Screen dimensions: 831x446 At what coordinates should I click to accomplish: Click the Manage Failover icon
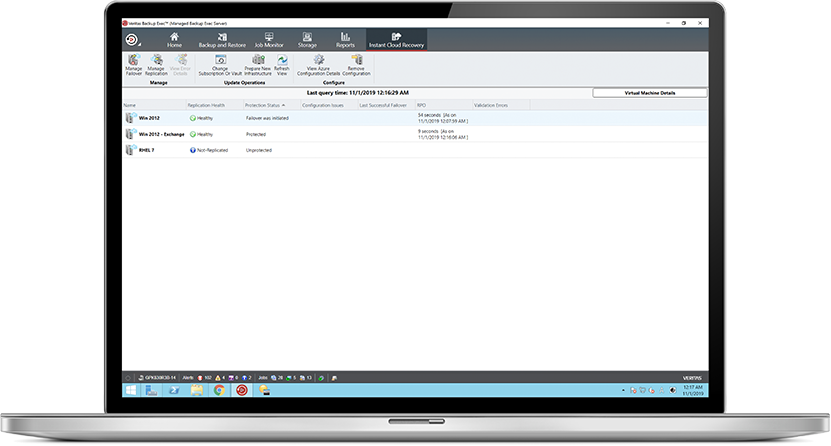click(x=132, y=63)
